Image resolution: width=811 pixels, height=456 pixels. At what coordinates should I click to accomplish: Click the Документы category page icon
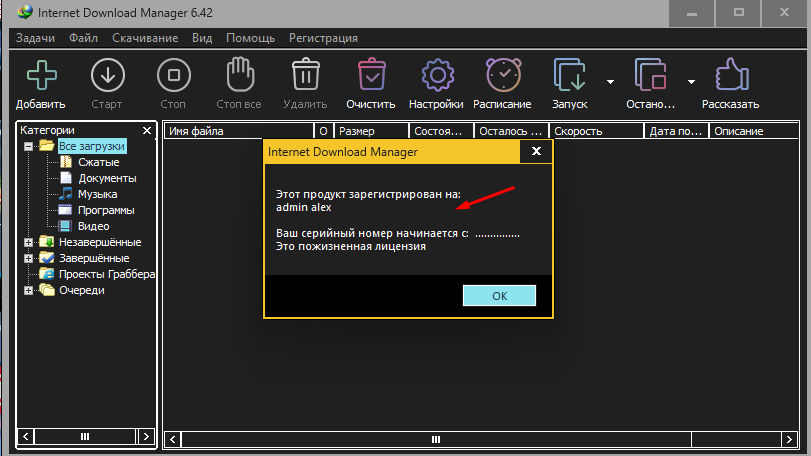pos(66,178)
